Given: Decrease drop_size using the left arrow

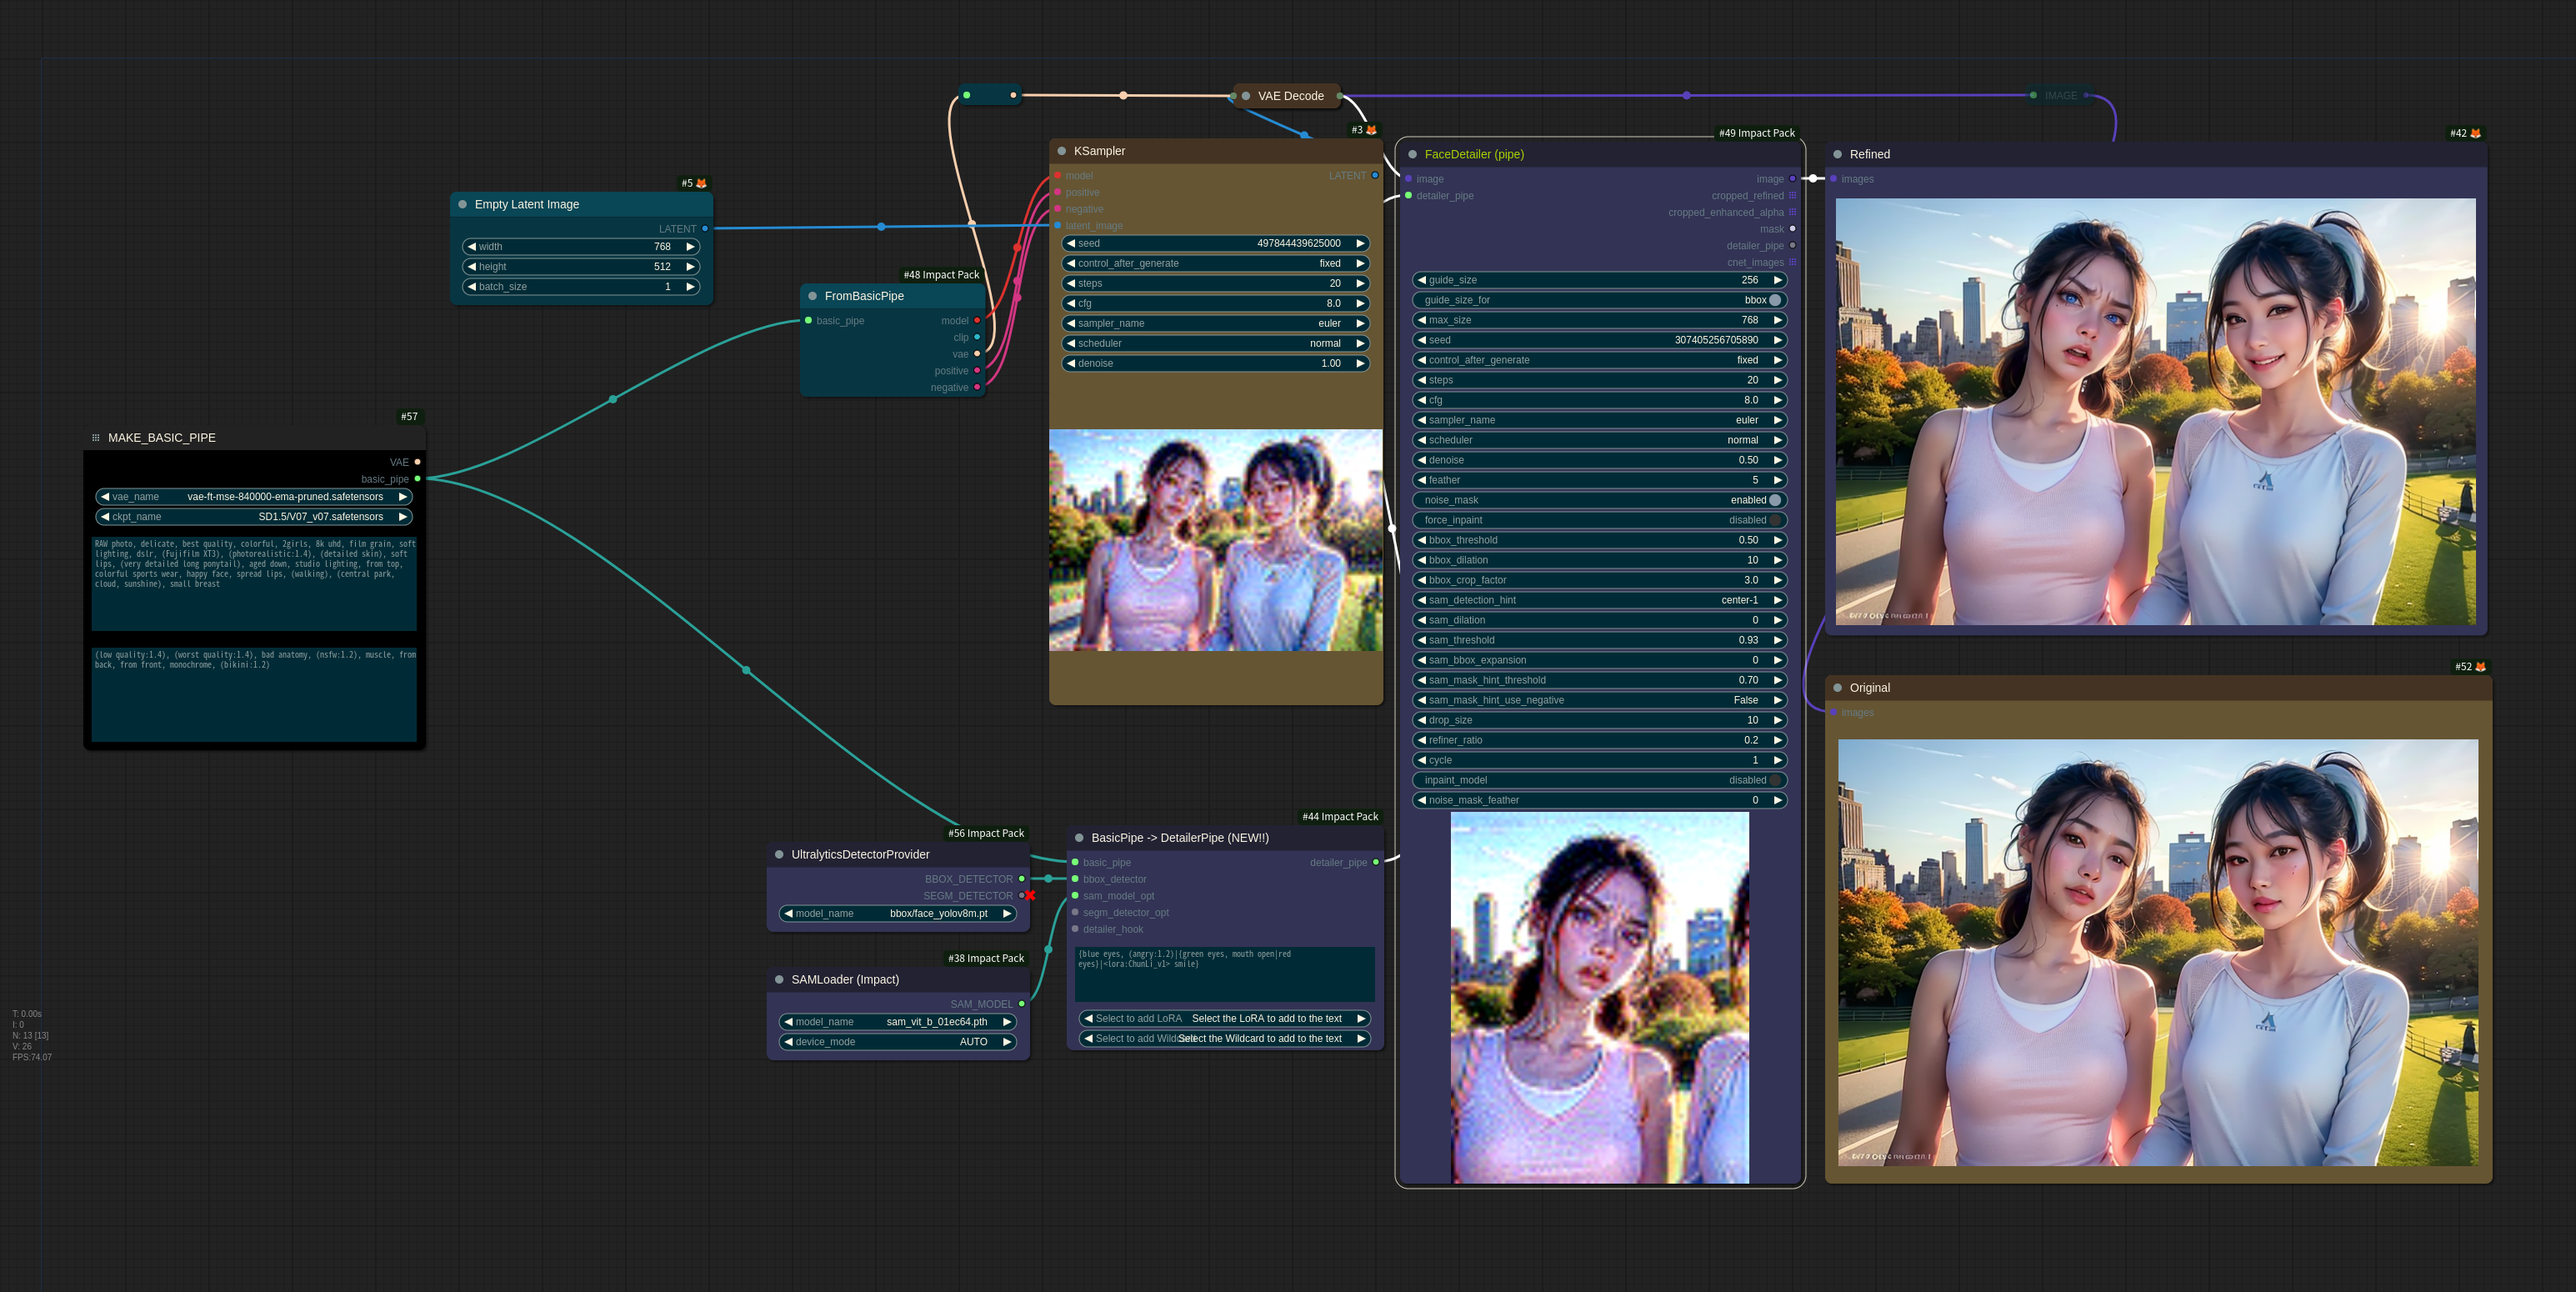Looking at the screenshot, I should (1422, 720).
